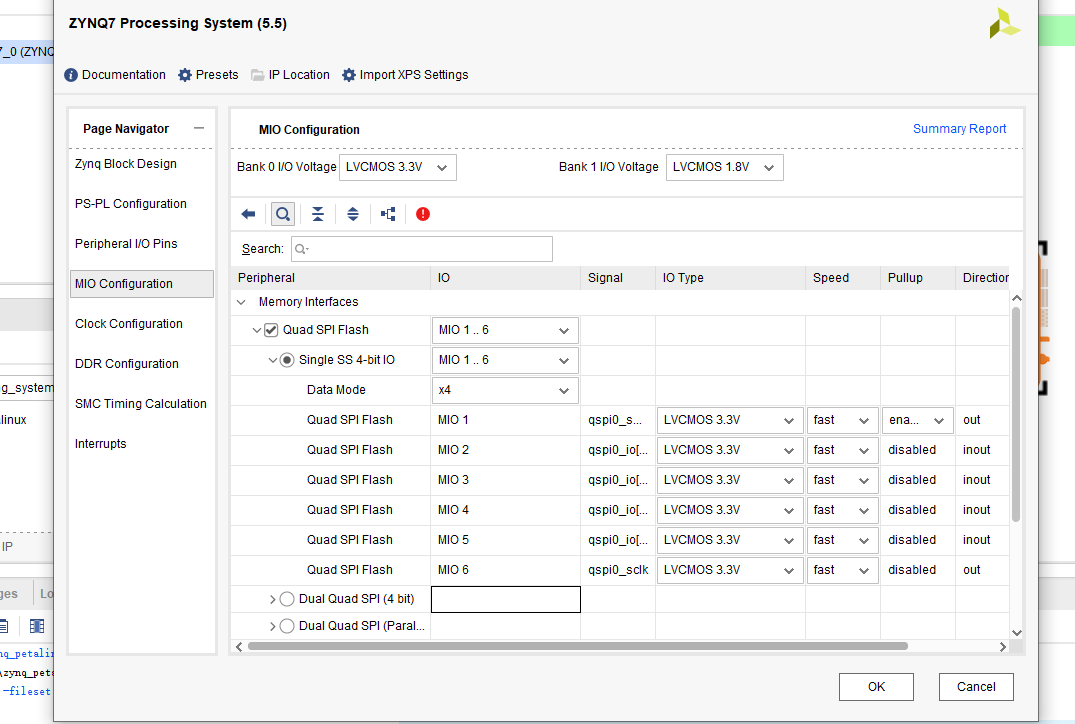Toggle the search magnifier toolbar icon
This screenshot has height=724, width=1075.
pos(283,214)
